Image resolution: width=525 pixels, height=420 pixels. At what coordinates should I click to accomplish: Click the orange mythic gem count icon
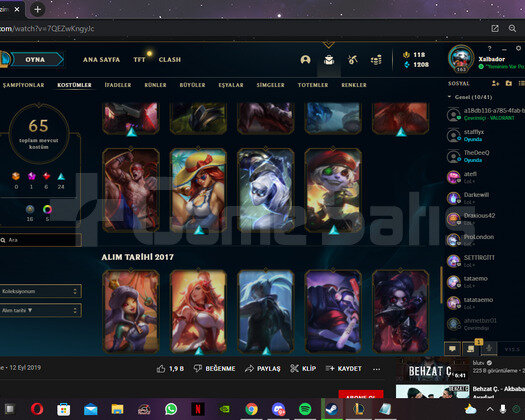click(x=16, y=176)
